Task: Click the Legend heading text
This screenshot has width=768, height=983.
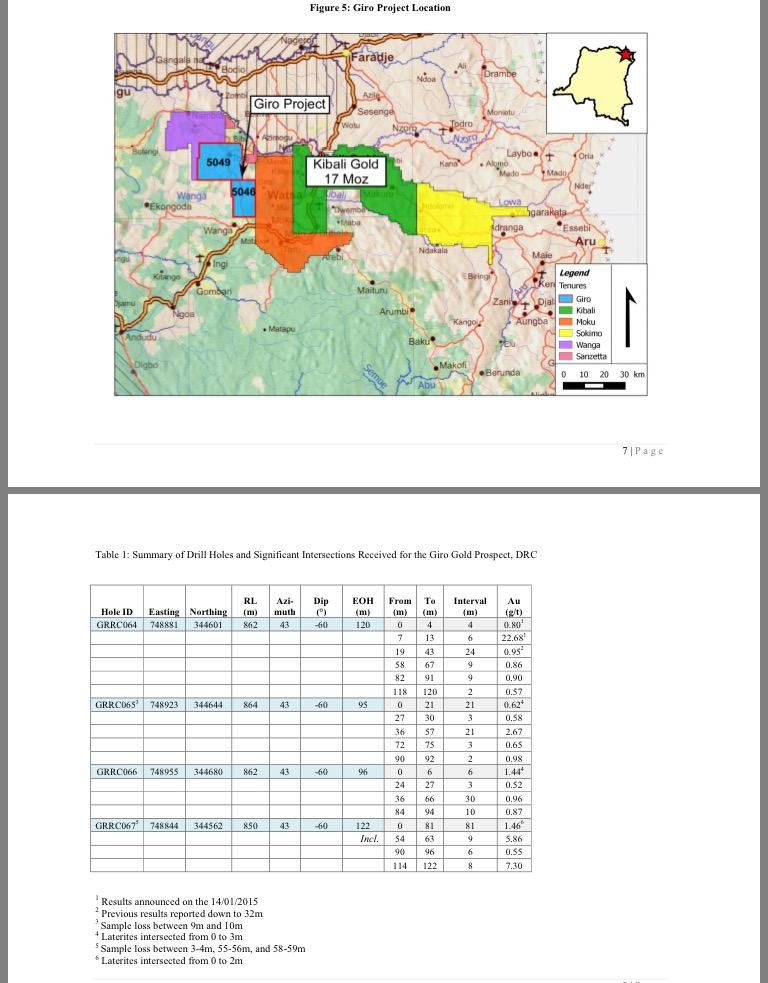Action: click(x=574, y=273)
